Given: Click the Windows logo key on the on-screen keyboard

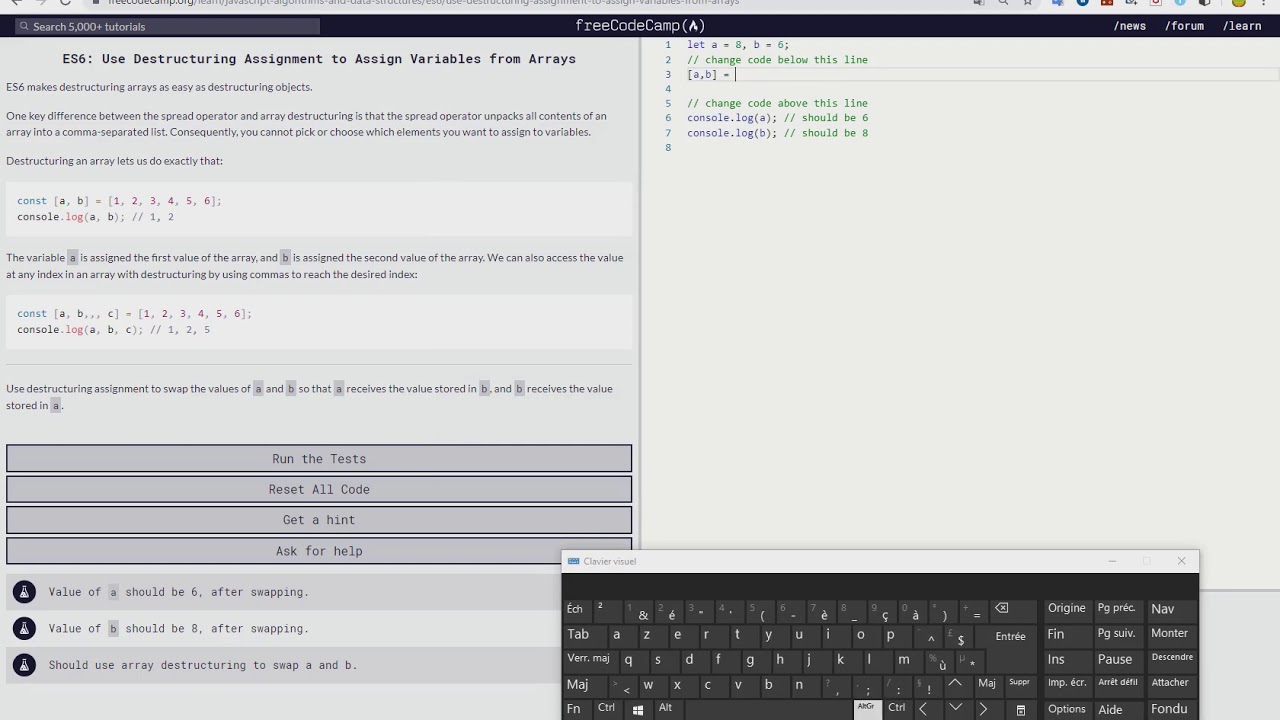Looking at the screenshot, I should pyautogui.click(x=637, y=709).
